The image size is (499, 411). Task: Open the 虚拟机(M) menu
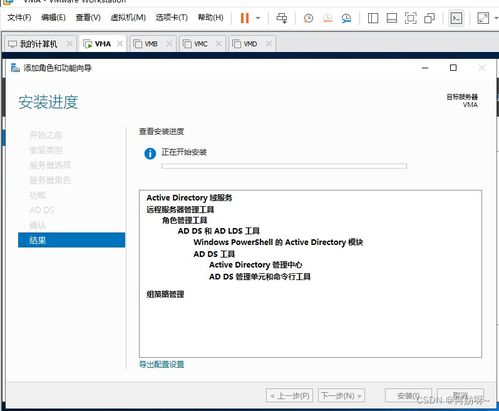pos(128,17)
